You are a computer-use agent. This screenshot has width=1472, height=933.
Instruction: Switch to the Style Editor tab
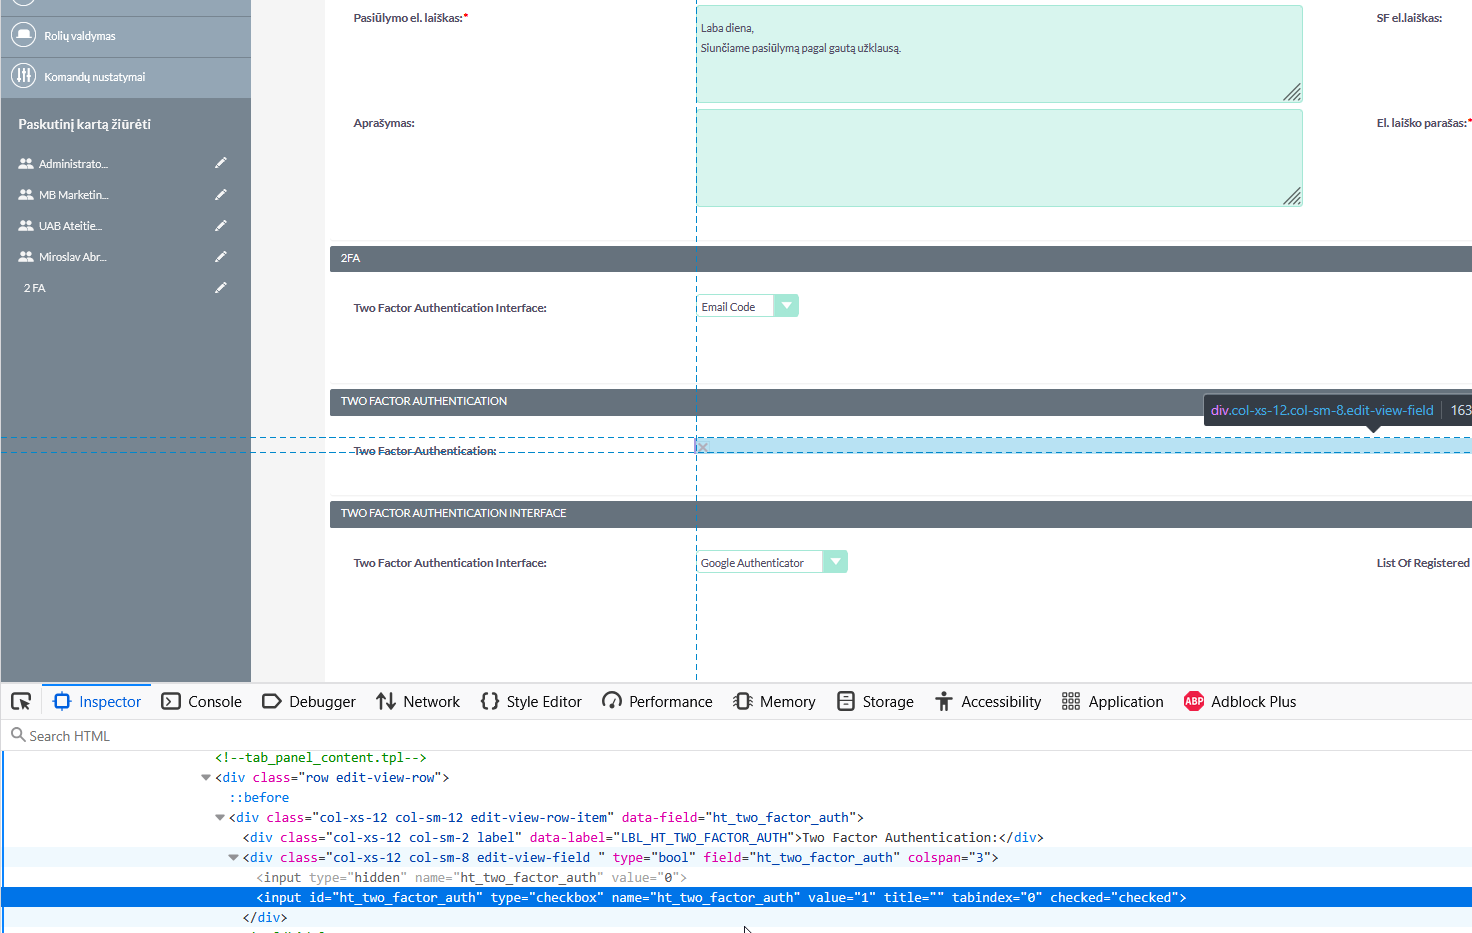click(x=531, y=701)
